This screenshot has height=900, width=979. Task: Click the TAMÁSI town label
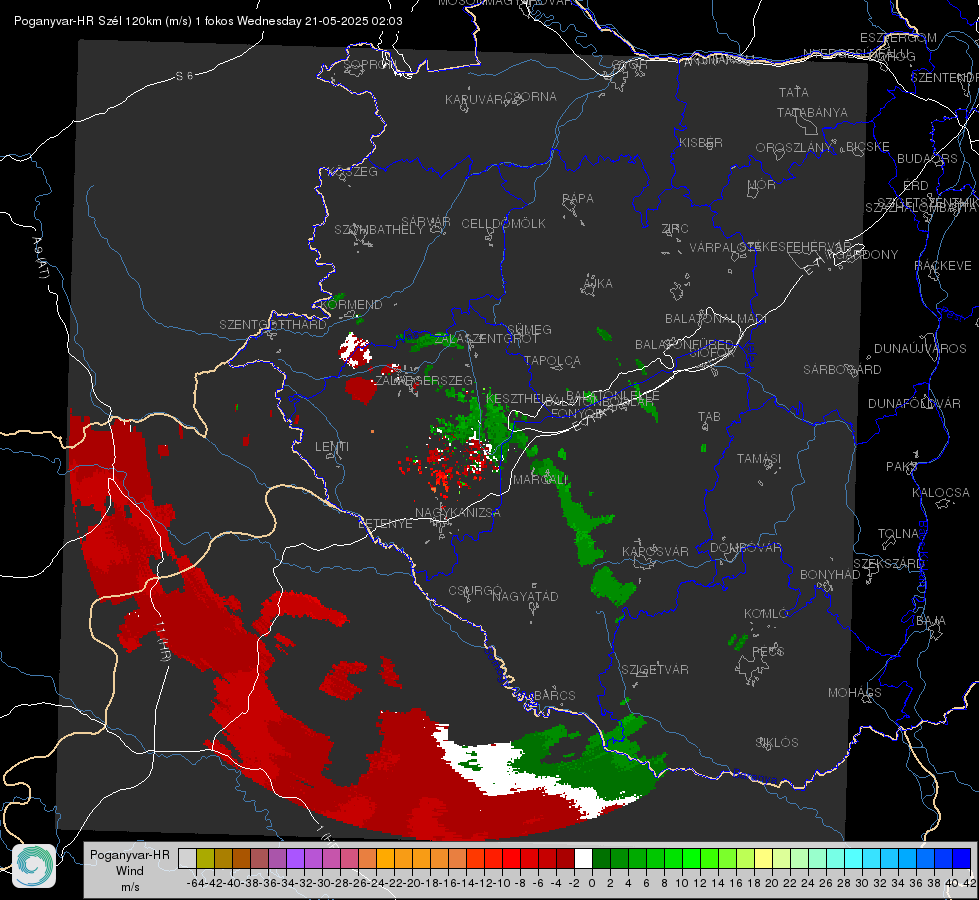759,458
